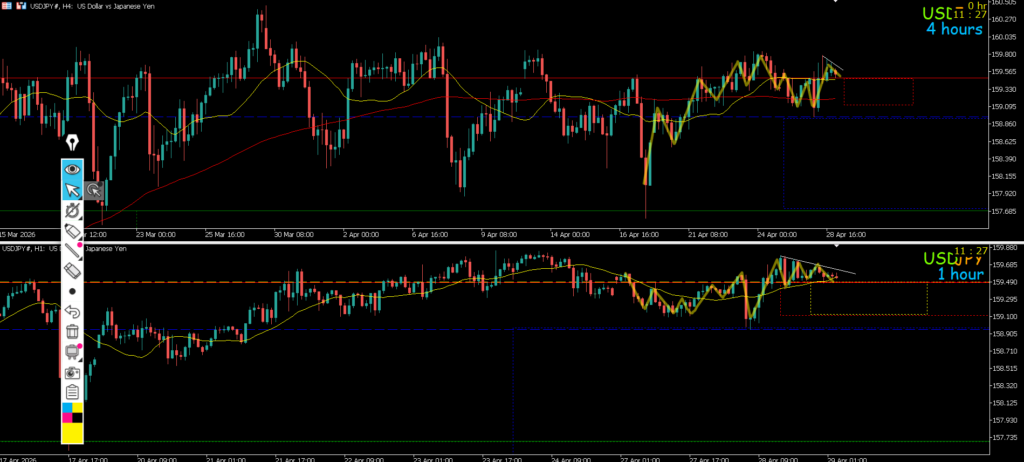
Task: Open the brush size dot selector
Action: [72, 291]
